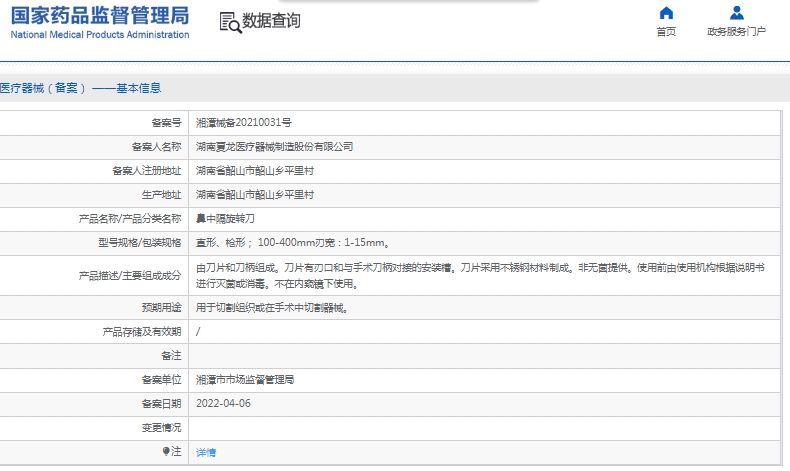Open the 详情 details link
This screenshot has width=790, height=471.
(x=206, y=452)
